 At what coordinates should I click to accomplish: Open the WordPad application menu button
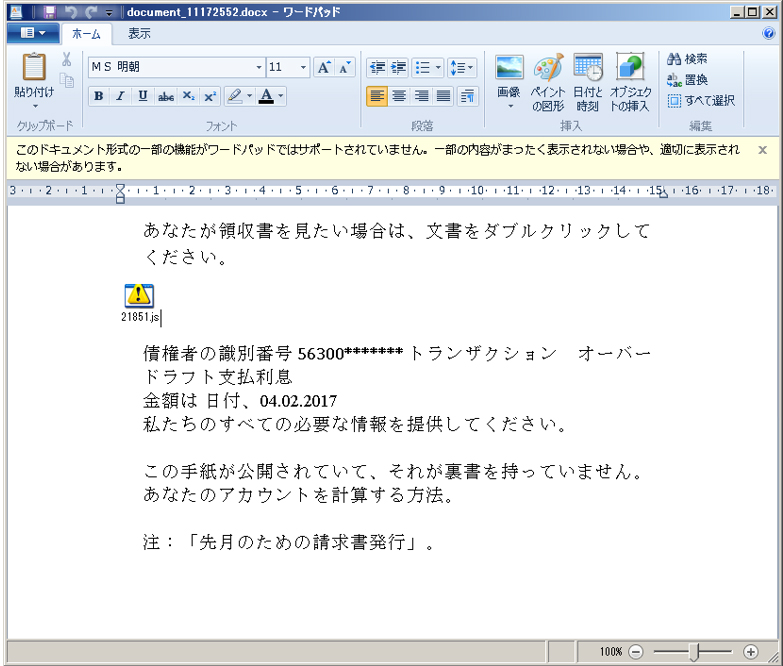(33, 33)
